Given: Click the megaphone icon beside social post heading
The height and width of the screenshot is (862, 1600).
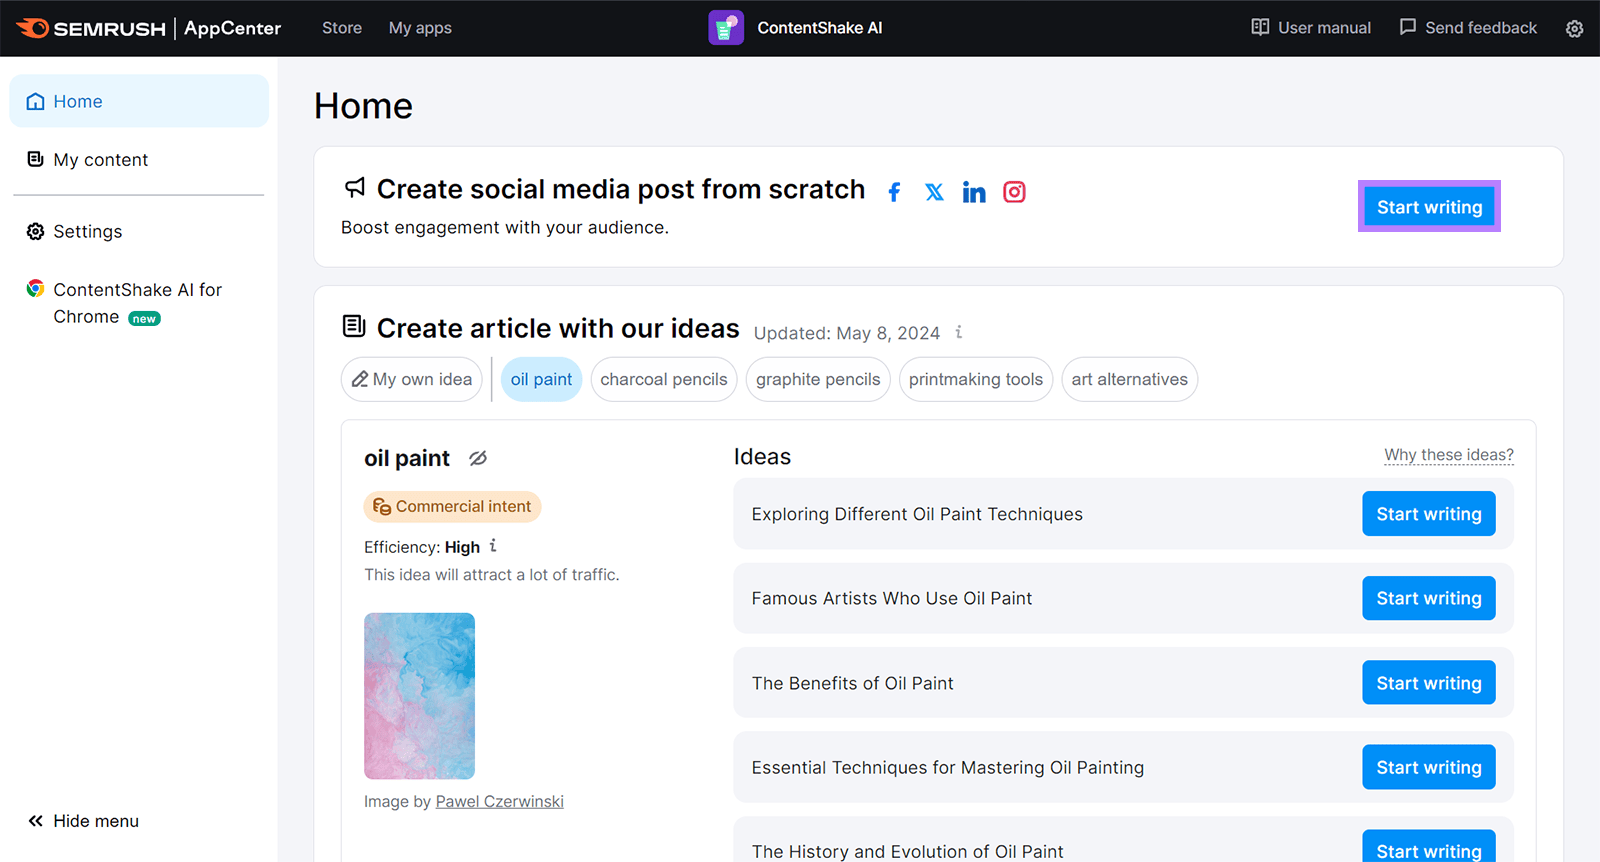Looking at the screenshot, I should point(355,187).
